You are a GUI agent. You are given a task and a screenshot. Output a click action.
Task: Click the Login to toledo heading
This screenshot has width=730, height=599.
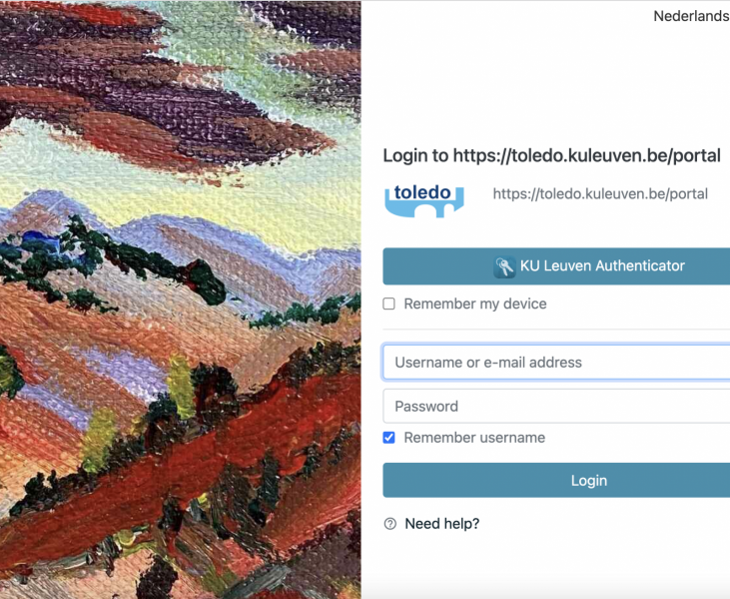[x=552, y=155]
